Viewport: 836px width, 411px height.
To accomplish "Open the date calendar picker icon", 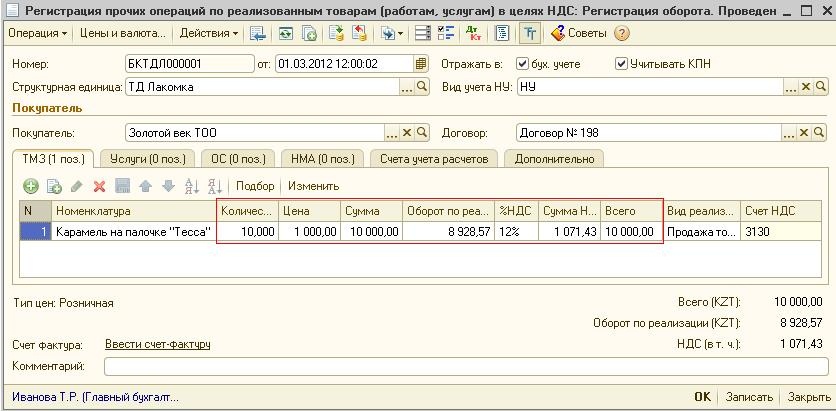I will pyautogui.click(x=421, y=64).
